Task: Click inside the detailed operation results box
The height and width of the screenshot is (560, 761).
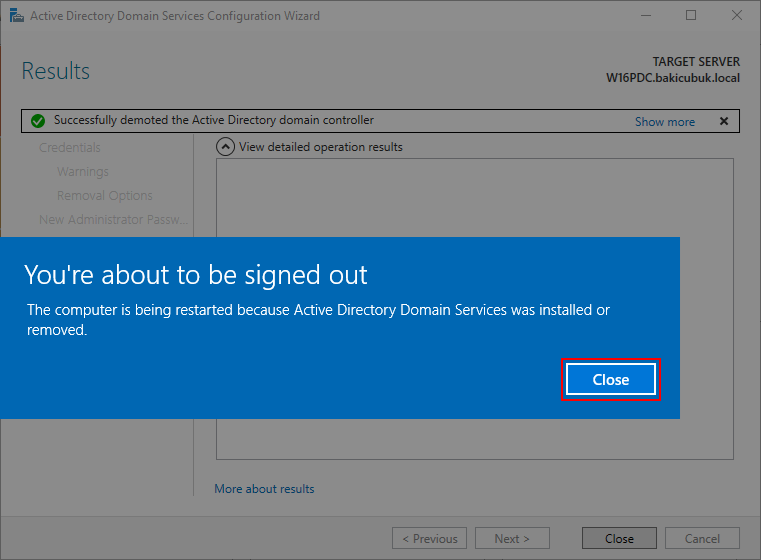Action: coord(475,198)
